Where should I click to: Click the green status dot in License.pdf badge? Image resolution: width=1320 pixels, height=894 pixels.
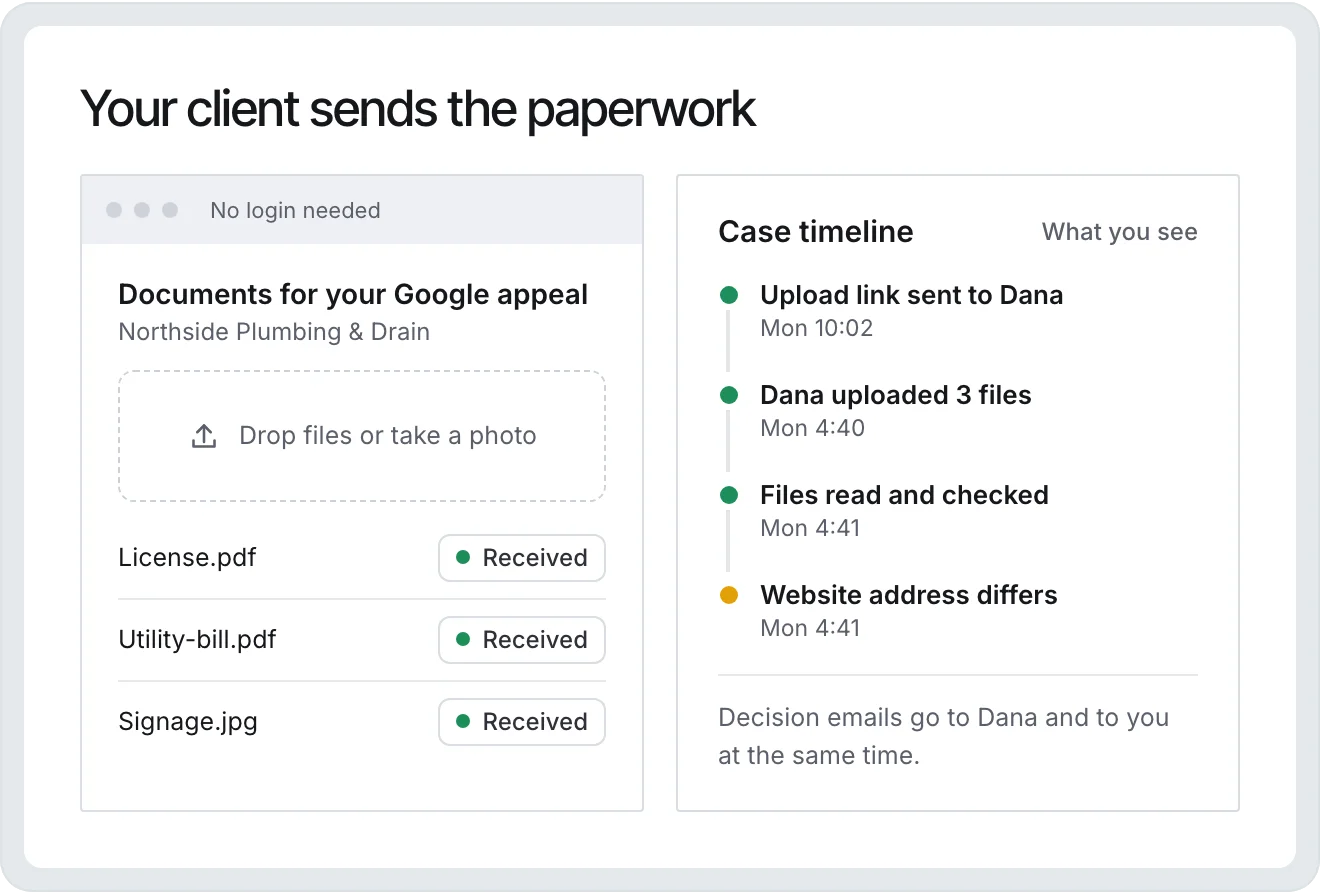463,557
